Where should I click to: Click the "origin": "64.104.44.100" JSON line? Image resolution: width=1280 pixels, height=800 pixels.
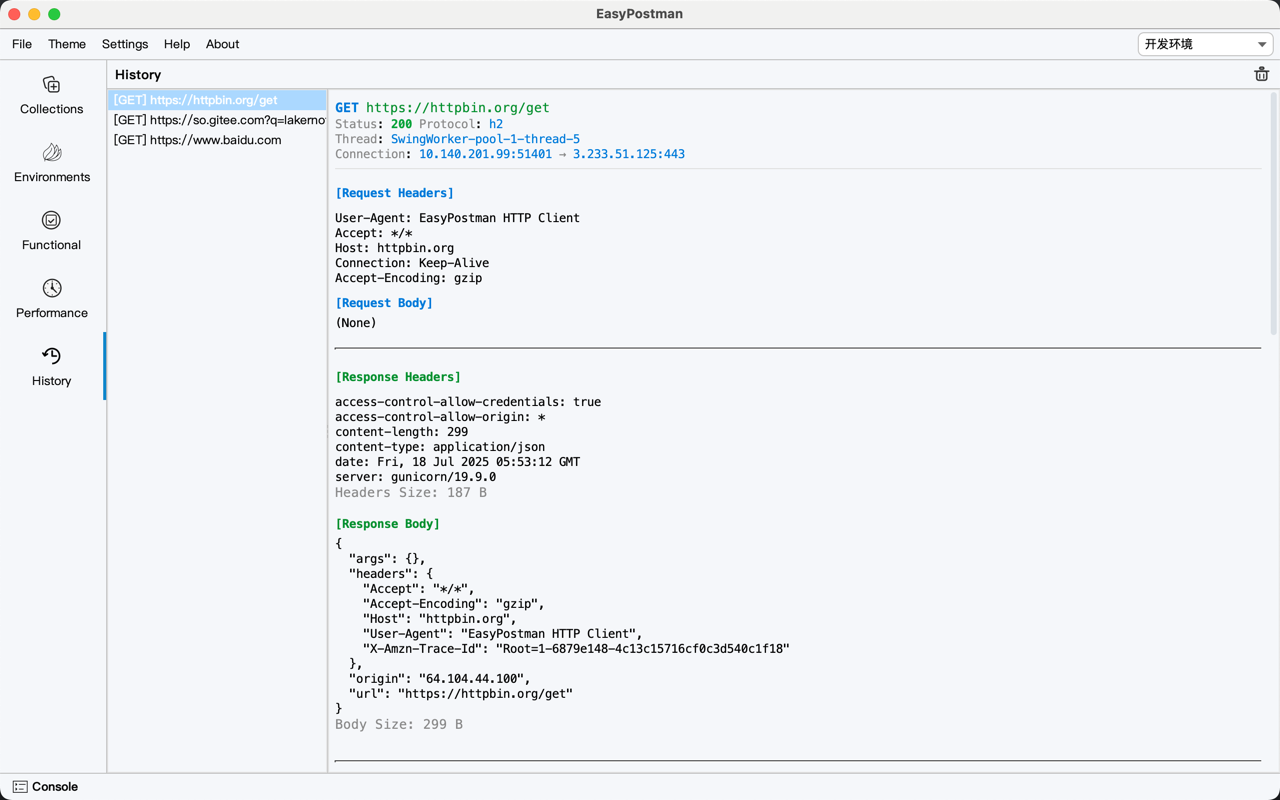440,679
